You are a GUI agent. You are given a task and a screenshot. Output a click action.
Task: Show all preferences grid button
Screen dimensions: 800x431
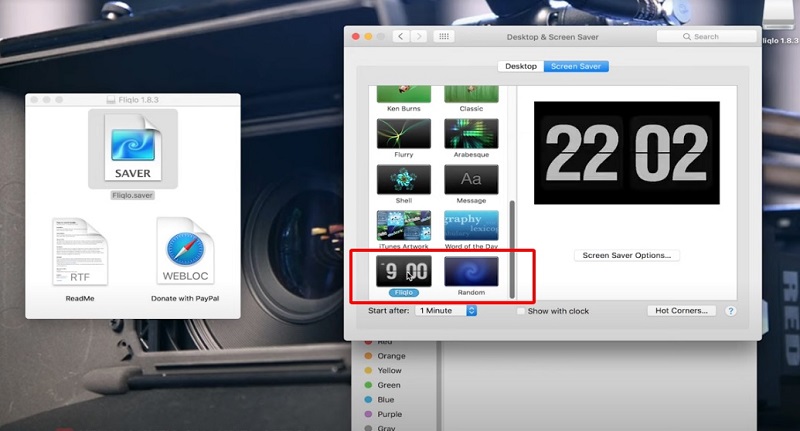[444, 37]
